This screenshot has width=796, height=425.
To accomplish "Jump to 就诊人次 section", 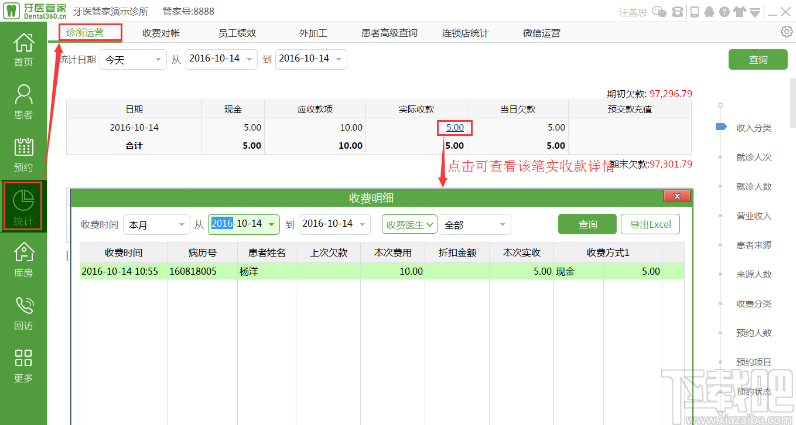I will click(754, 157).
